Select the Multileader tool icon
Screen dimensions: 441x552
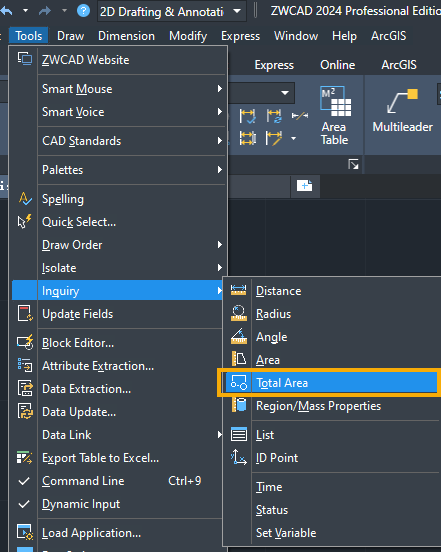point(402,101)
